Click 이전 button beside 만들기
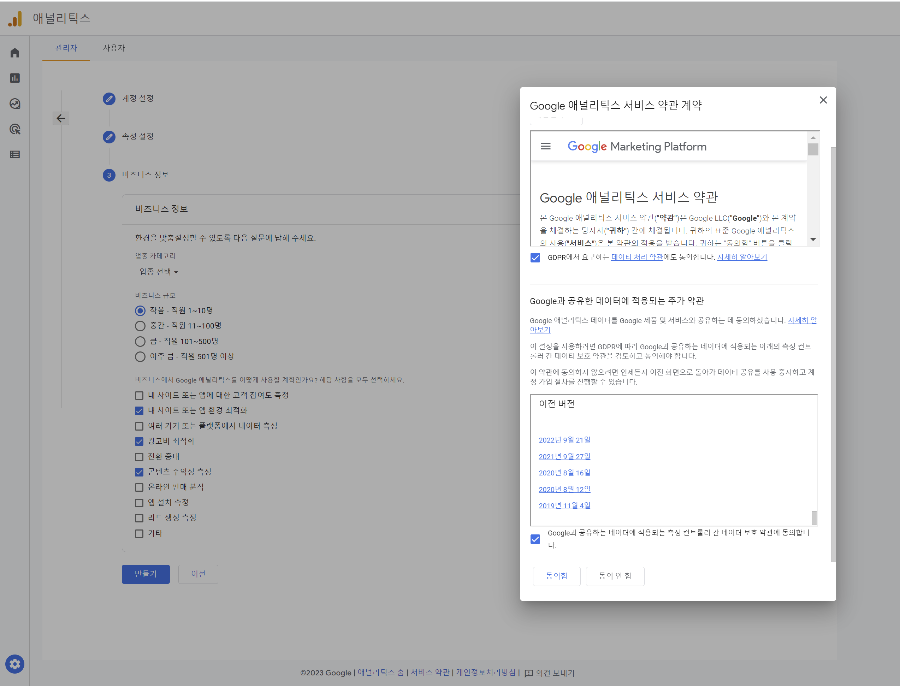Image resolution: width=900 pixels, height=686 pixels. 198,574
